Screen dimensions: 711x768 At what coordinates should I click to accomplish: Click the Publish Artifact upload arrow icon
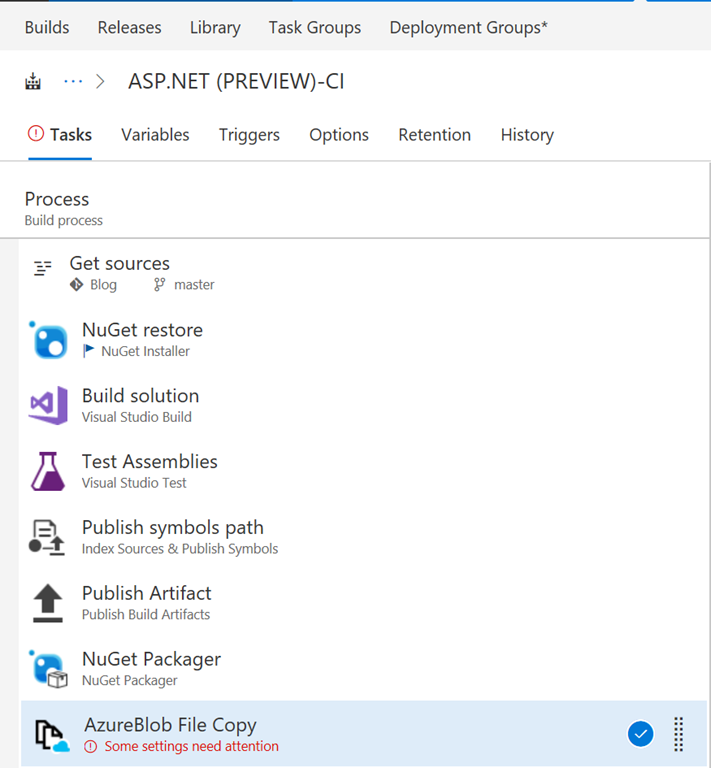48,603
